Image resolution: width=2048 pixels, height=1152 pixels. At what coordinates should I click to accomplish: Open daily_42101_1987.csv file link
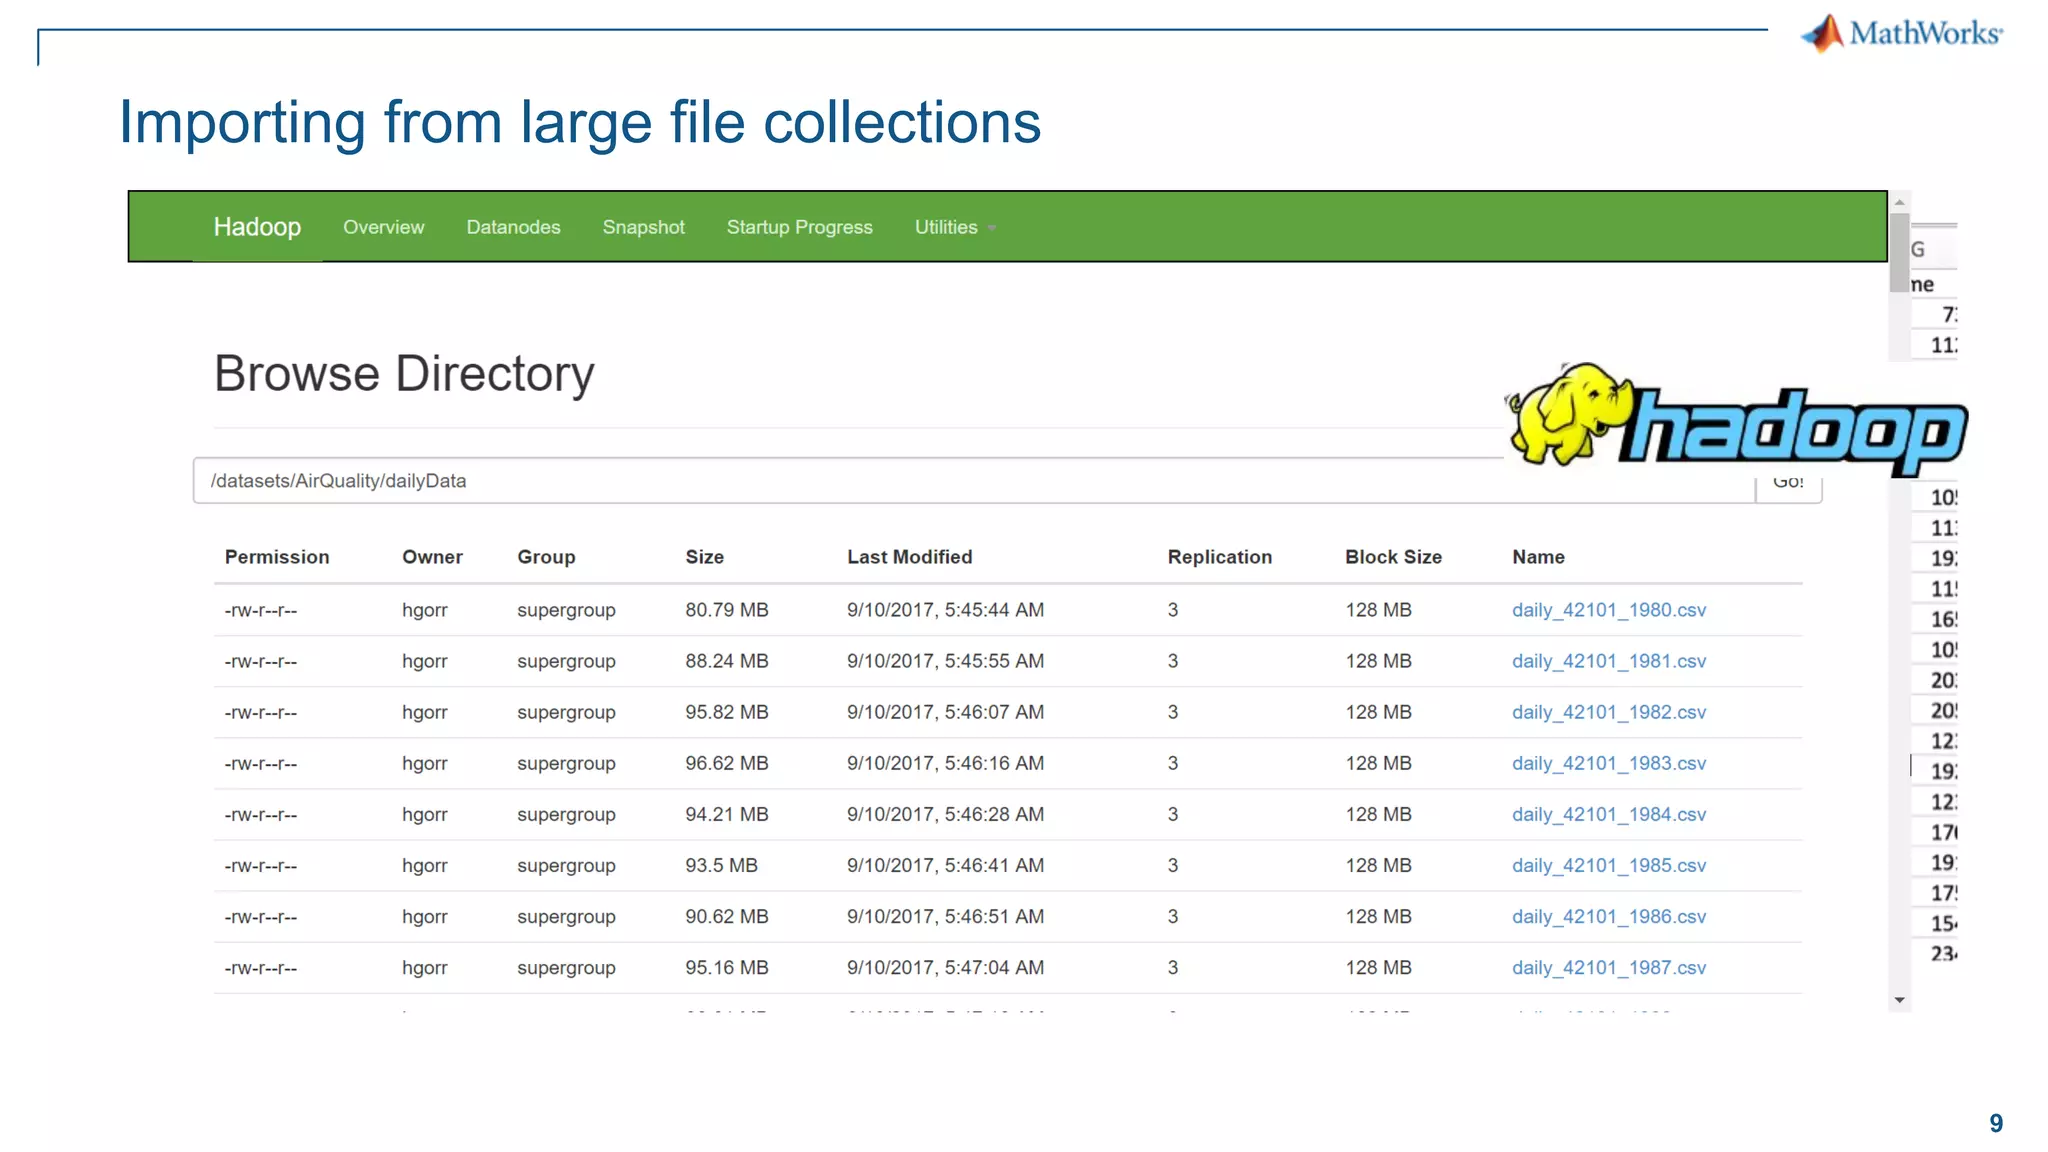(1609, 967)
